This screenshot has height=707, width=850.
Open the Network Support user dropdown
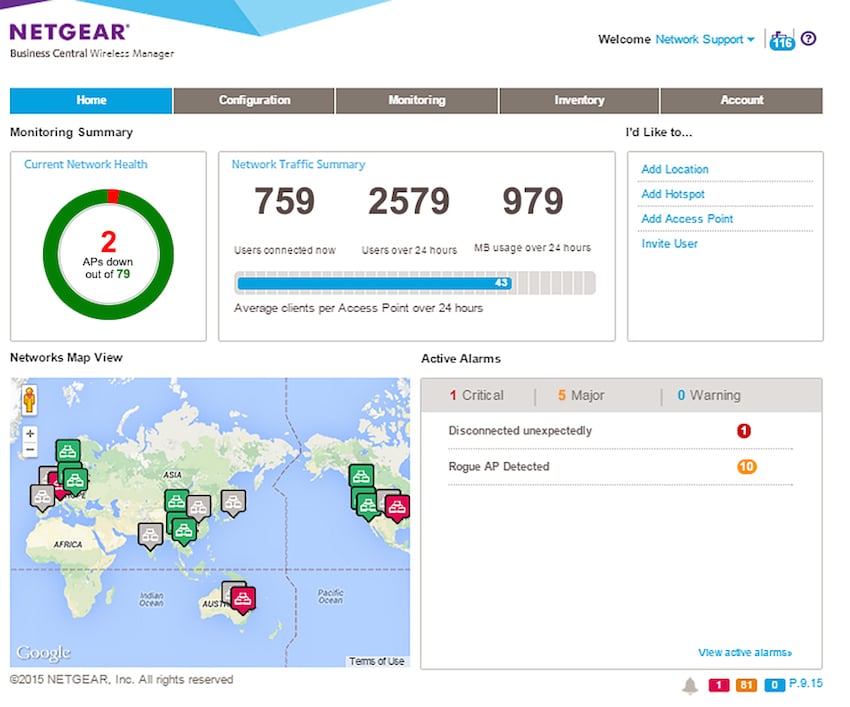click(x=704, y=40)
